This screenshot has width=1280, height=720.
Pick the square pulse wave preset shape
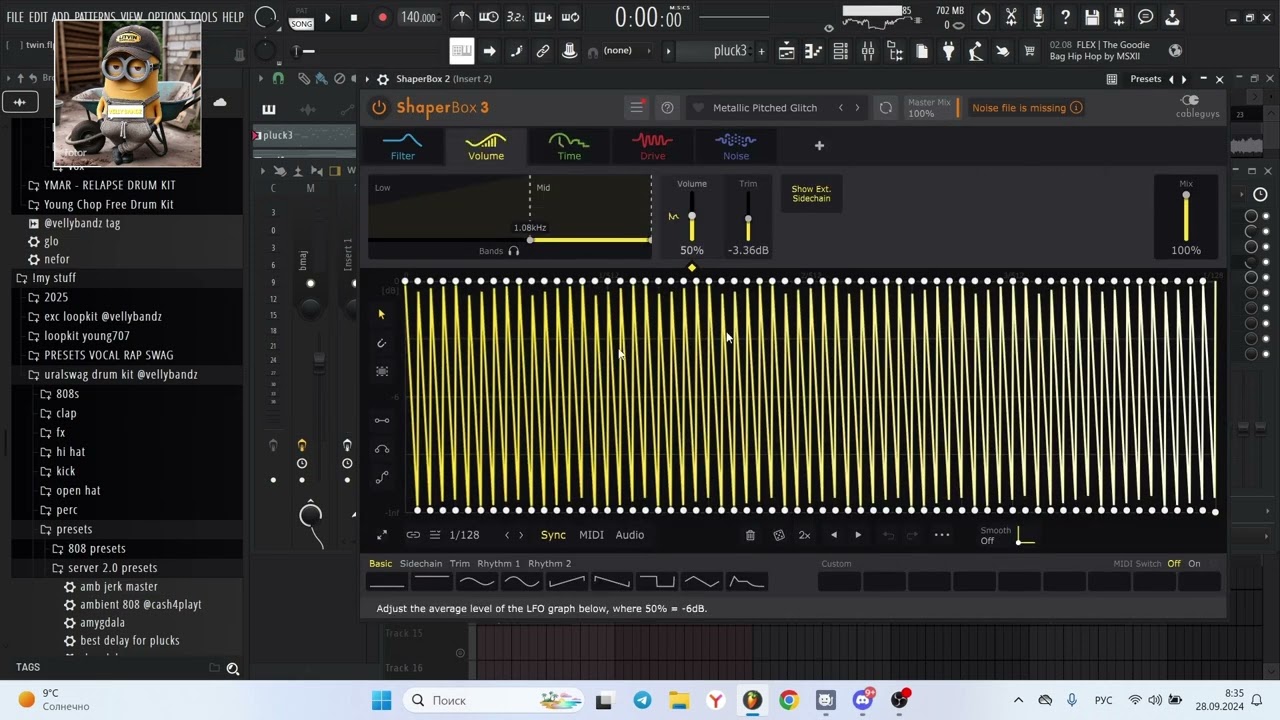(656, 582)
